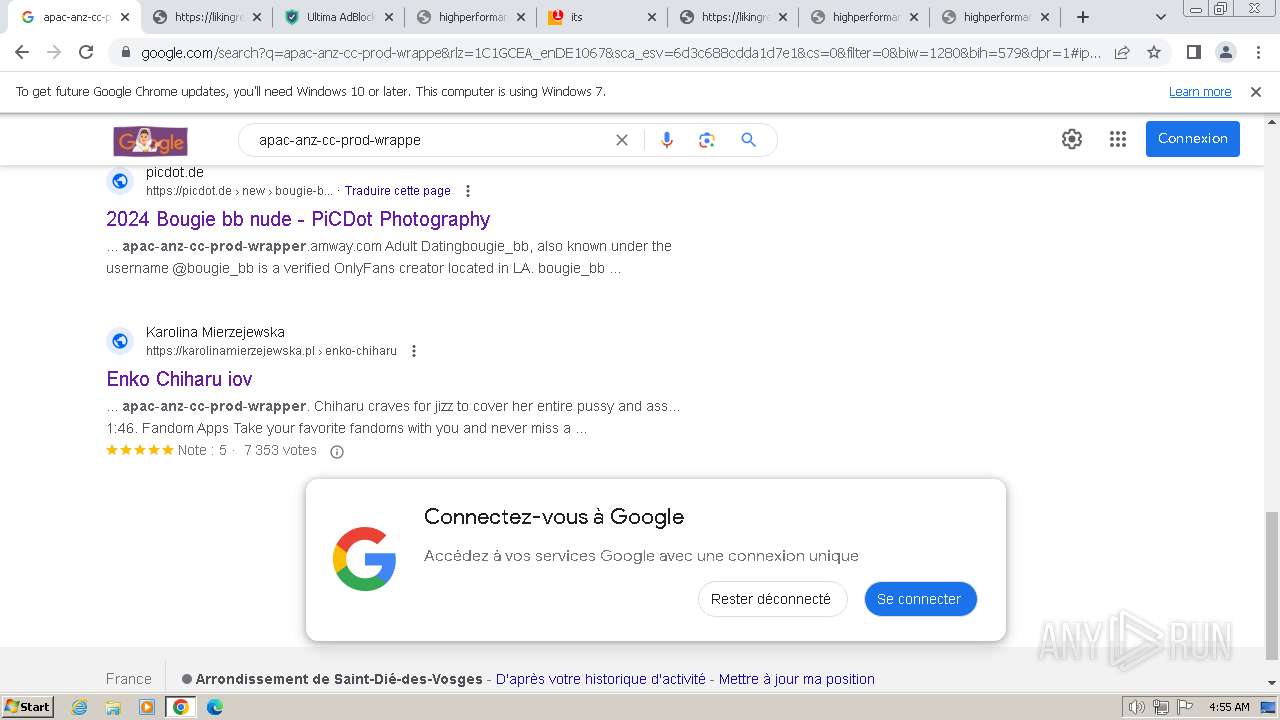Open '2024 Bougie bb nude' result link
This screenshot has height=720, width=1280.
pyautogui.click(x=298, y=219)
